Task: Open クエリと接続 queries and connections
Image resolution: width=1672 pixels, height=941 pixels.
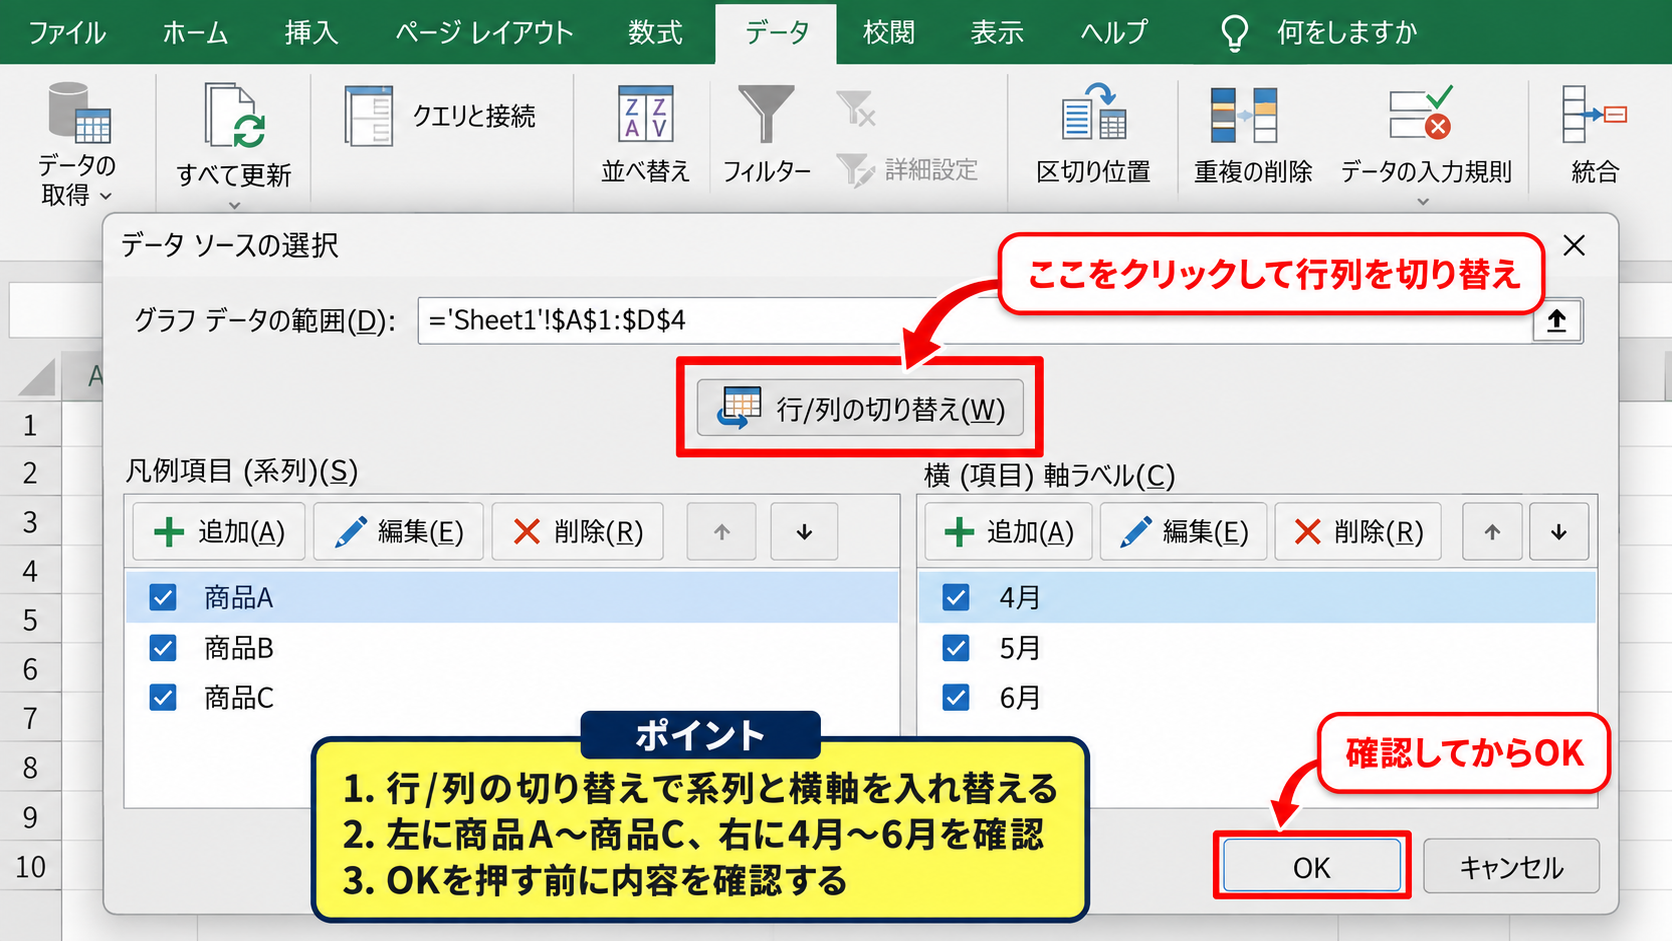Action: (440, 116)
